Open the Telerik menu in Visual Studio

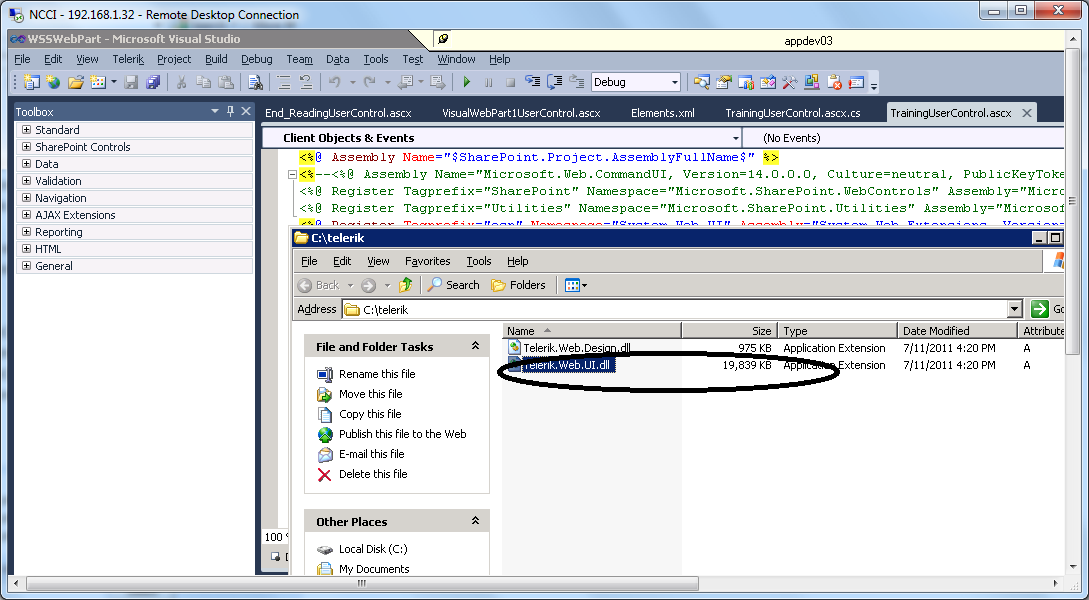click(x=128, y=59)
